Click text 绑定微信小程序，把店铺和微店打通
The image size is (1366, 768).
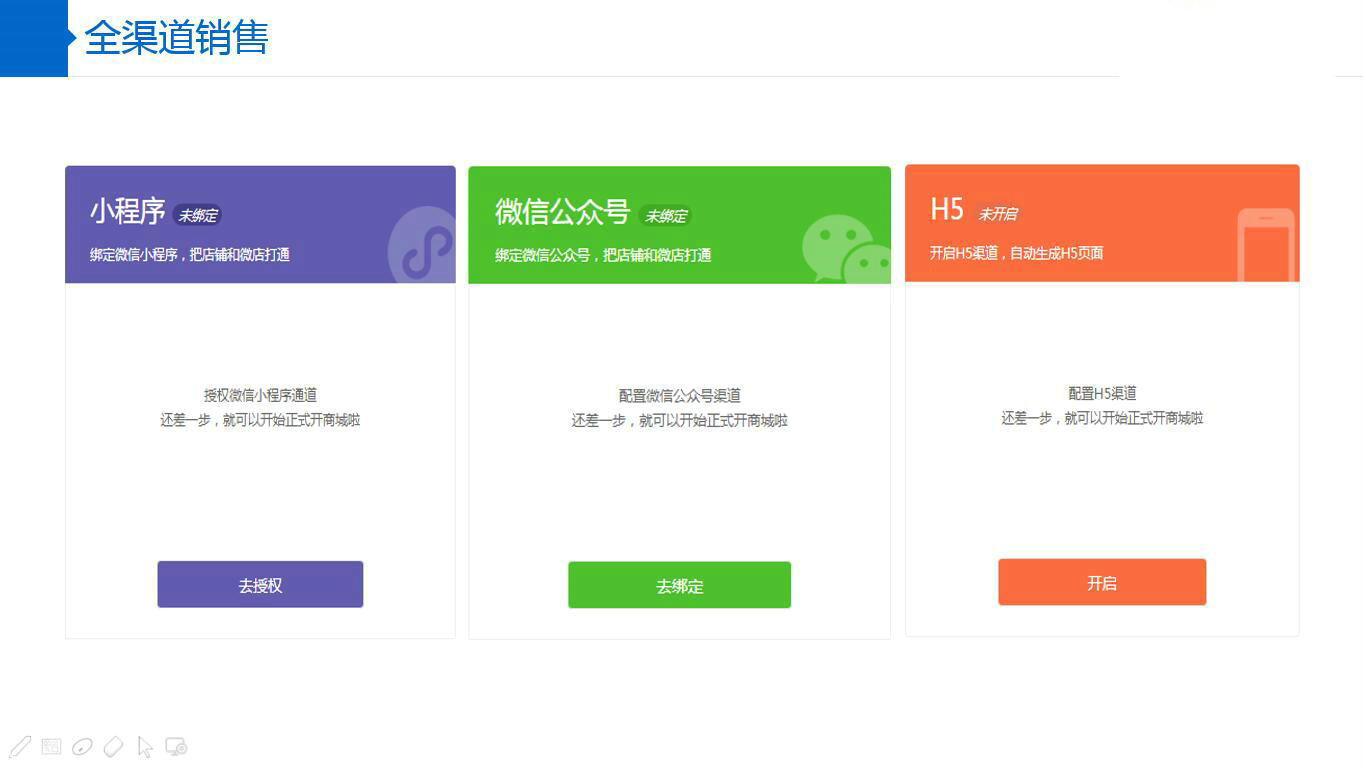coord(190,255)
